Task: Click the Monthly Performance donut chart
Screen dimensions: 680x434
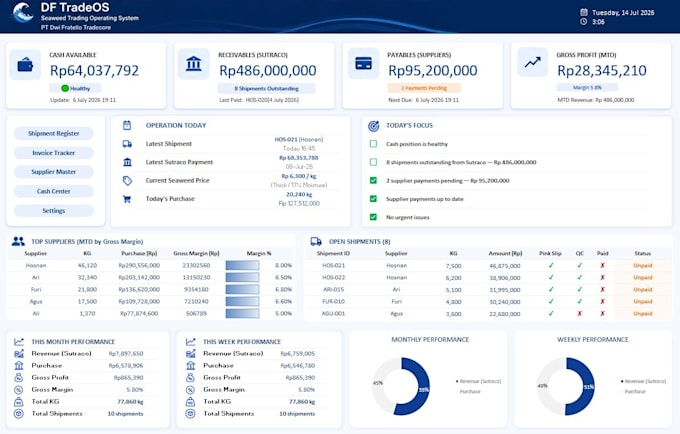Action: coord(401,386)
